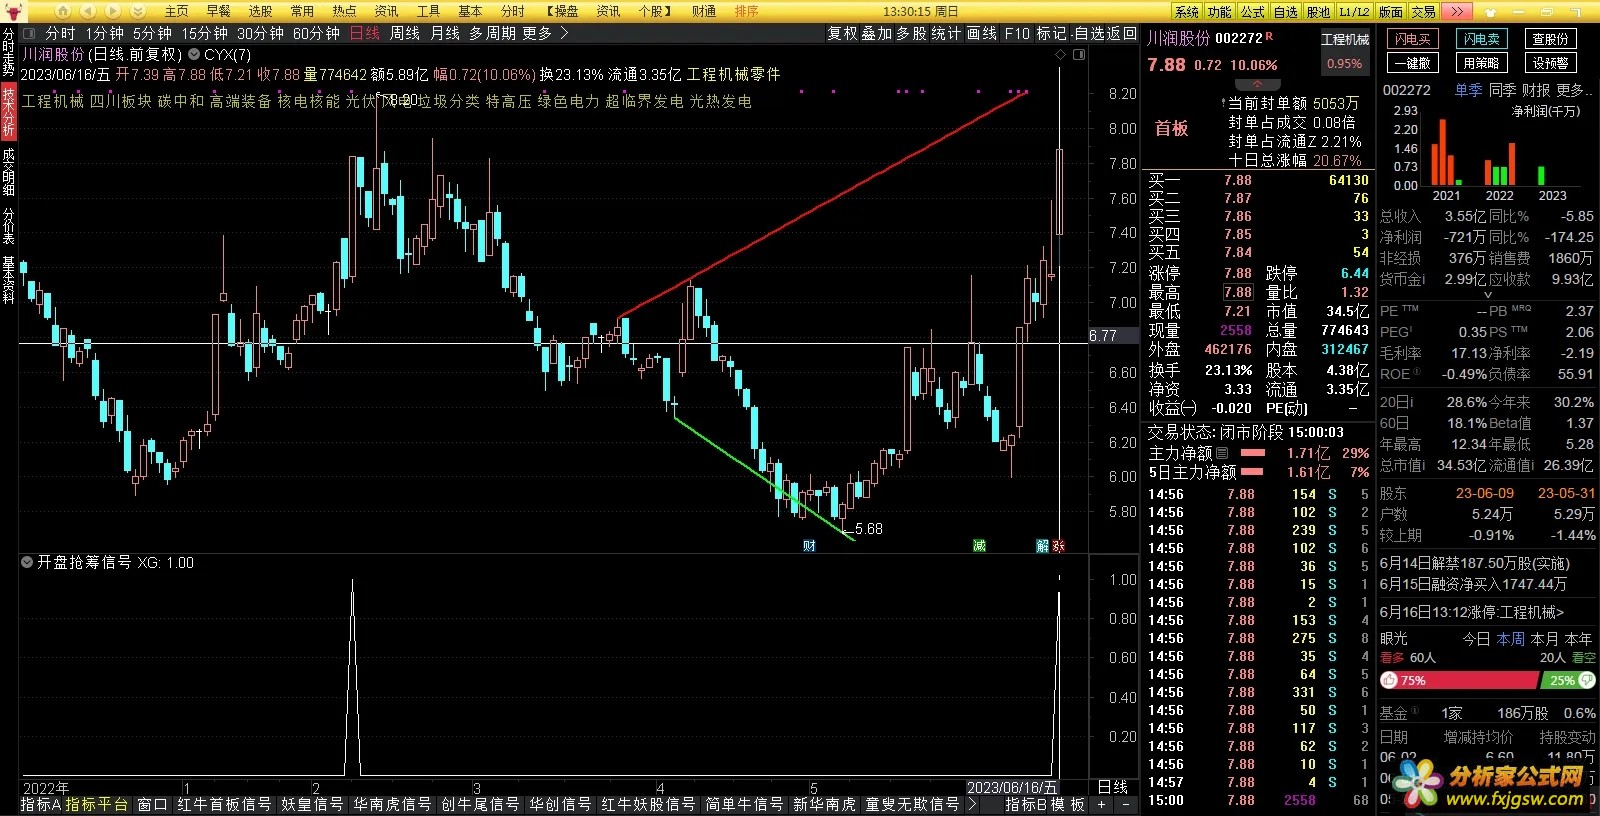The image size is (1600, 816).
Task: Select the 华南虎信号 indicator tab
Action: pyautogui.click(x=392, y=804)
